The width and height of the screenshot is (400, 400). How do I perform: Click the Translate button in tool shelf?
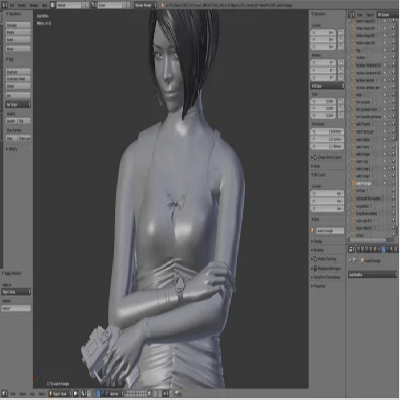[x=18, y=25]
